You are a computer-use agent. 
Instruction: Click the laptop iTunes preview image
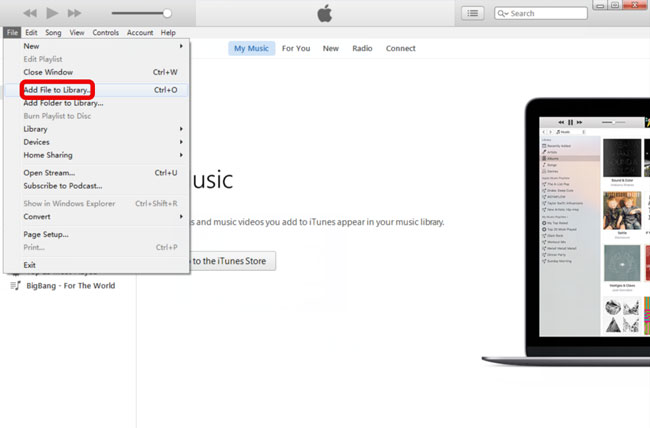tap(565, 232)
